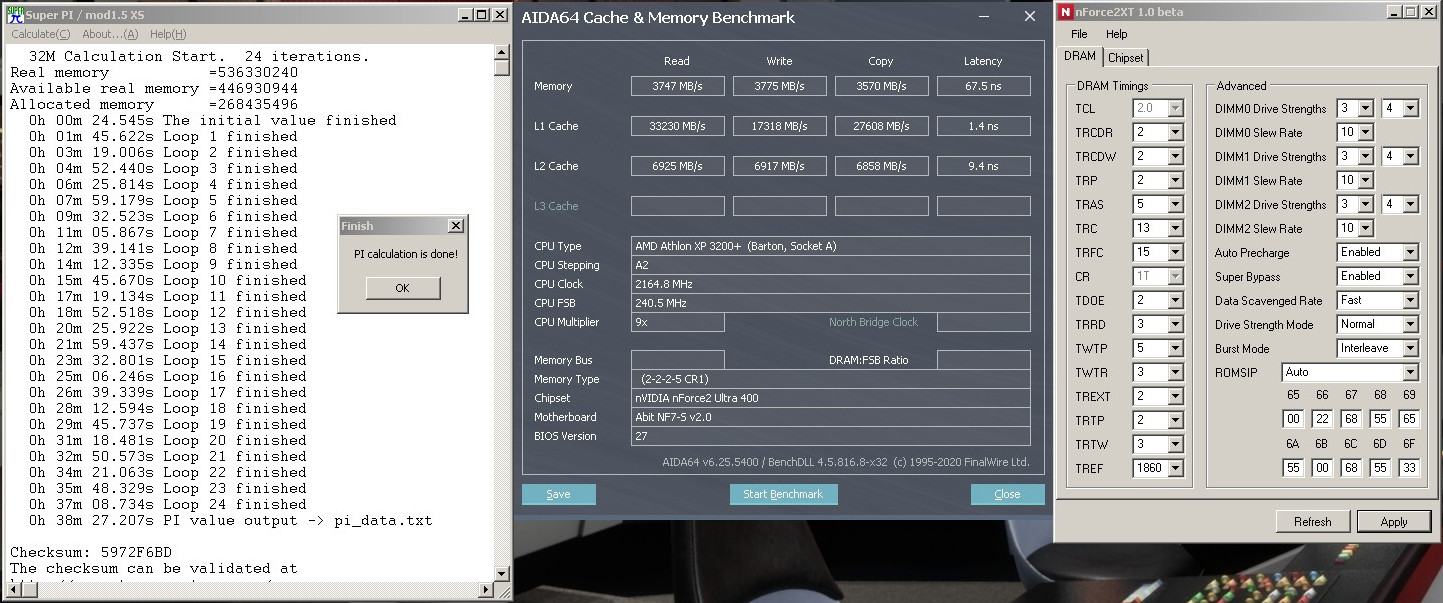The height and width of the screenshot is (603, 1443).
Task: Open the DIMM1 Slew Rate dropdown
Action: (x=1365, y=180)
